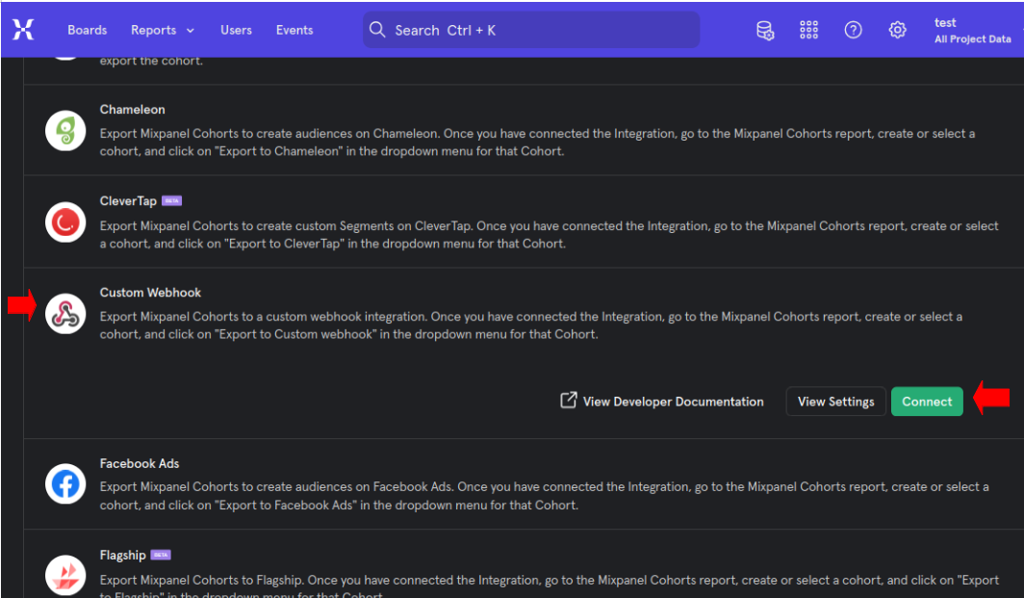Screen dimensions: 1024x598
Task: Open the Events nav item
Action: coord(294,30)
